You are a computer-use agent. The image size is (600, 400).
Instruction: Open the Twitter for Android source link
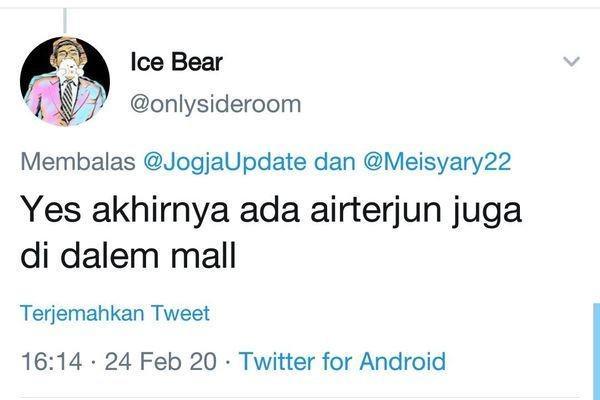pyautogui.click(x=342, y=361)
